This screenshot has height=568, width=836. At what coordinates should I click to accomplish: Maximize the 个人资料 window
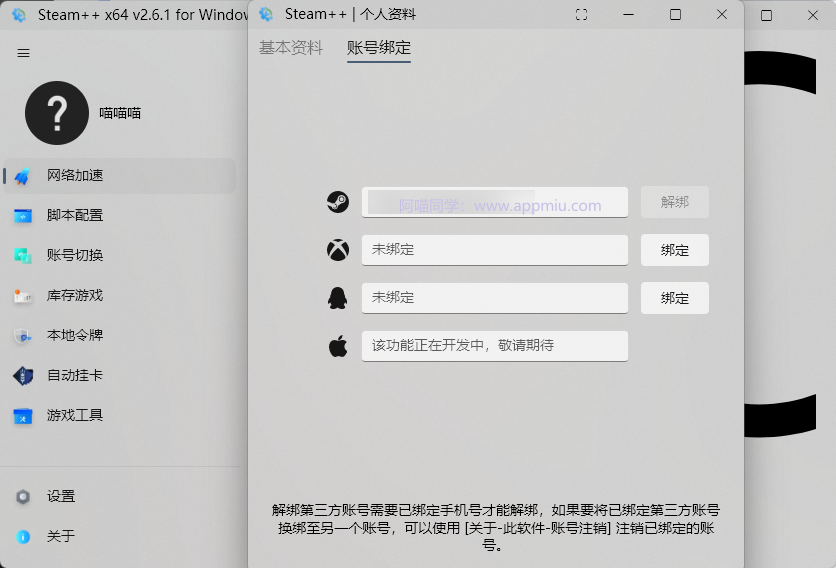point(675,15)
